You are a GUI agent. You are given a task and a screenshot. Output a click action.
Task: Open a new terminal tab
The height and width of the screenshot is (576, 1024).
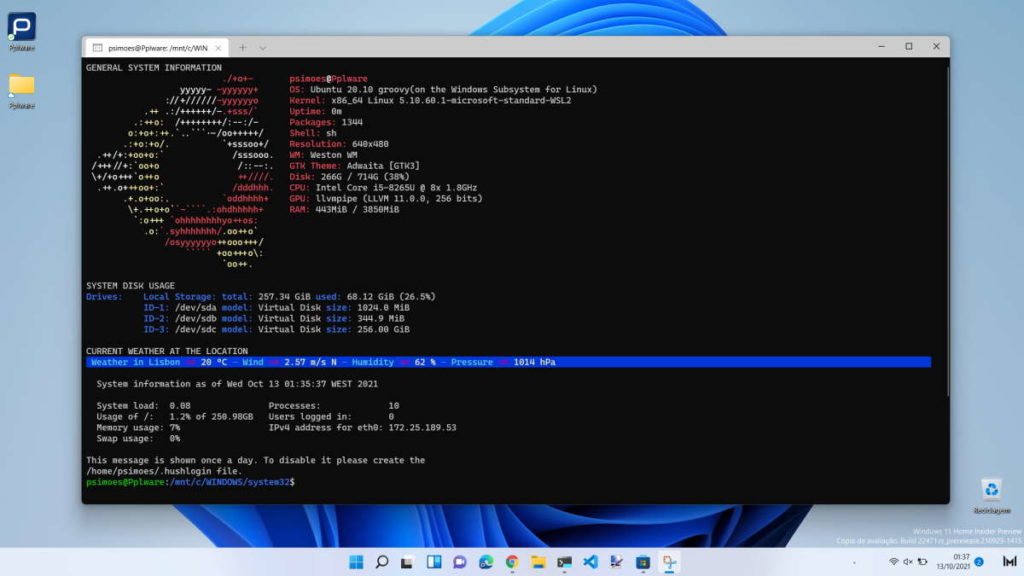click(x=242, y=48)
